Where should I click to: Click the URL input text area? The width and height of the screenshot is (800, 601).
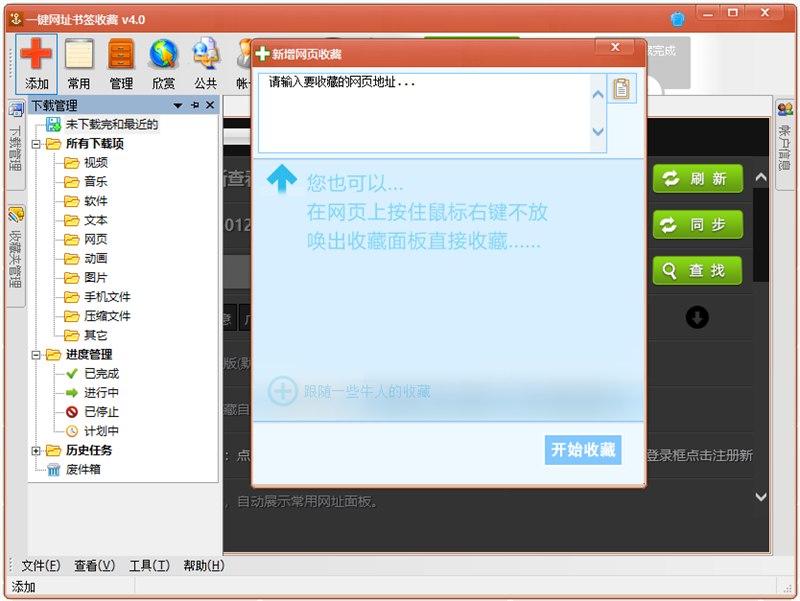(424, 113)
